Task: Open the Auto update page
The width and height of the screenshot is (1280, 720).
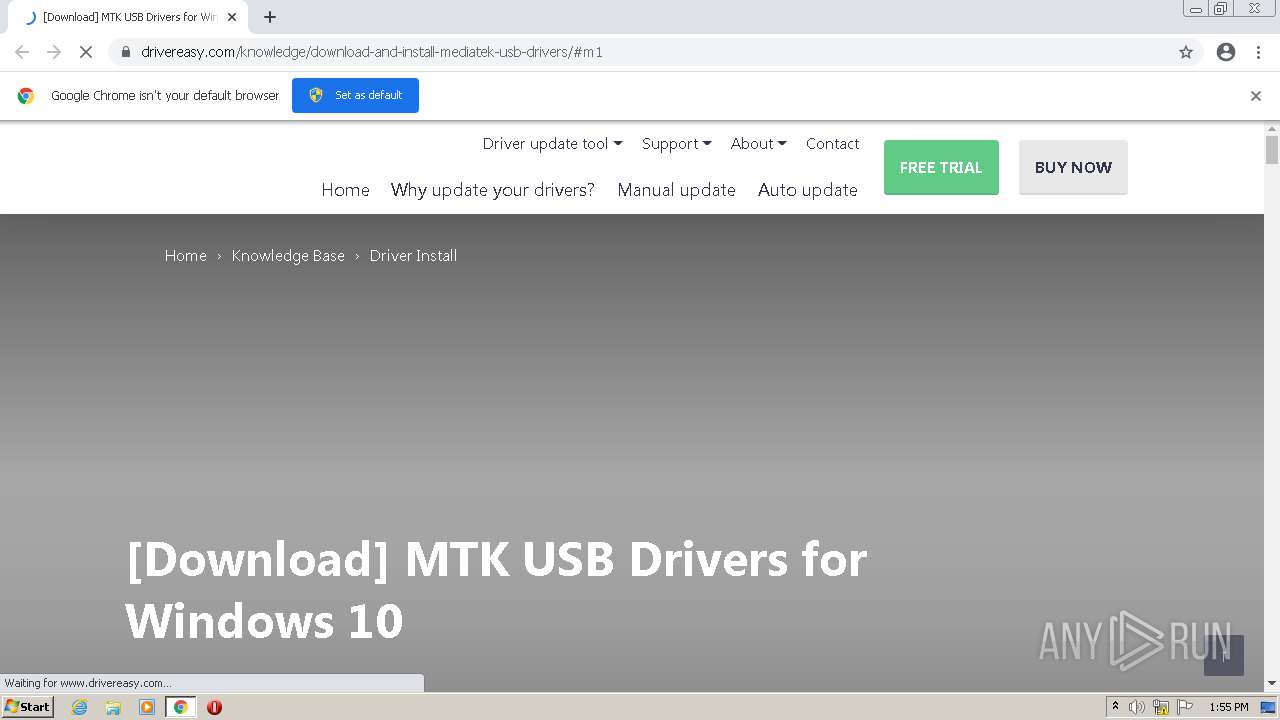Action: (x=807, y=190)
